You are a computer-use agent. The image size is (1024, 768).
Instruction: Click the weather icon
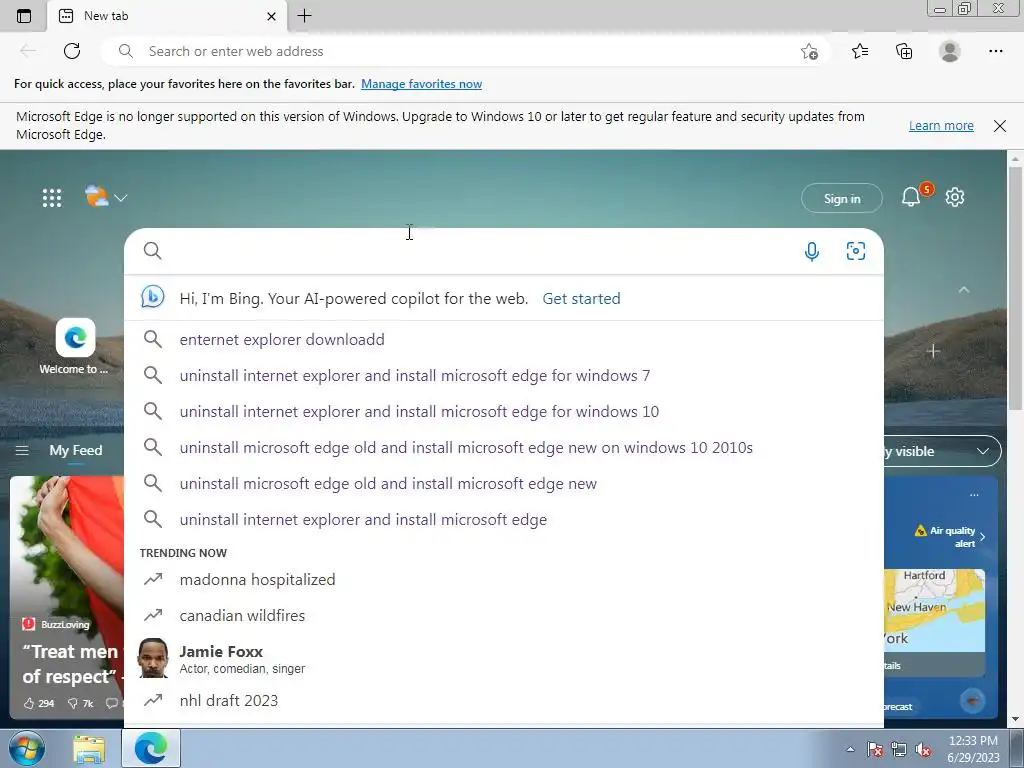point(96,196)
